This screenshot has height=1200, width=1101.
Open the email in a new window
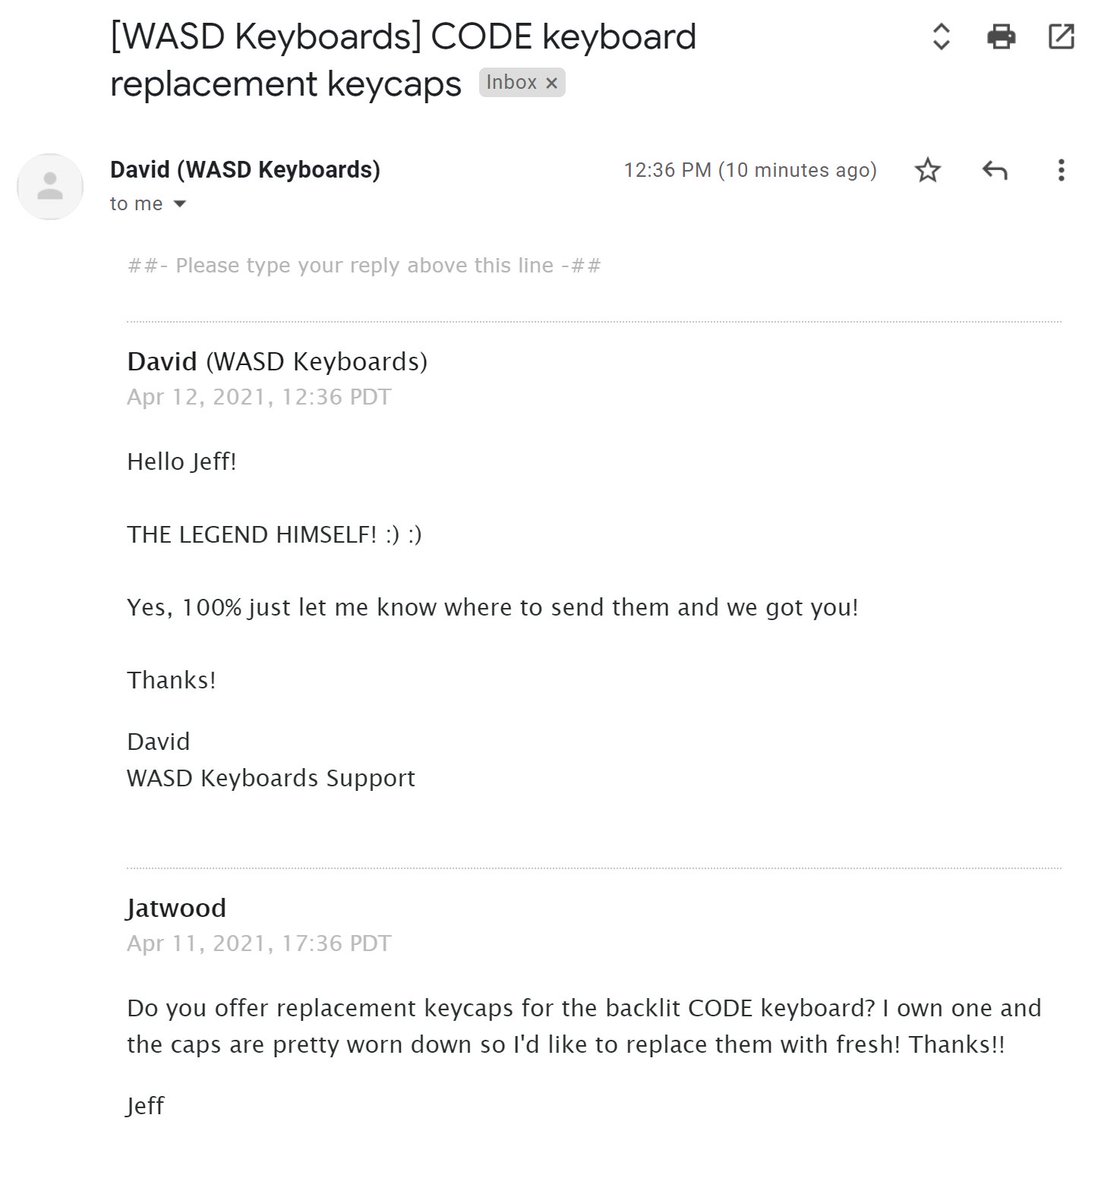coord(1061,38)
